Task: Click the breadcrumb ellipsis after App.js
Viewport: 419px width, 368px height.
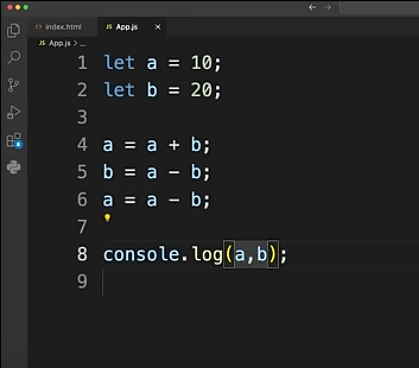Action: (83, 44)
